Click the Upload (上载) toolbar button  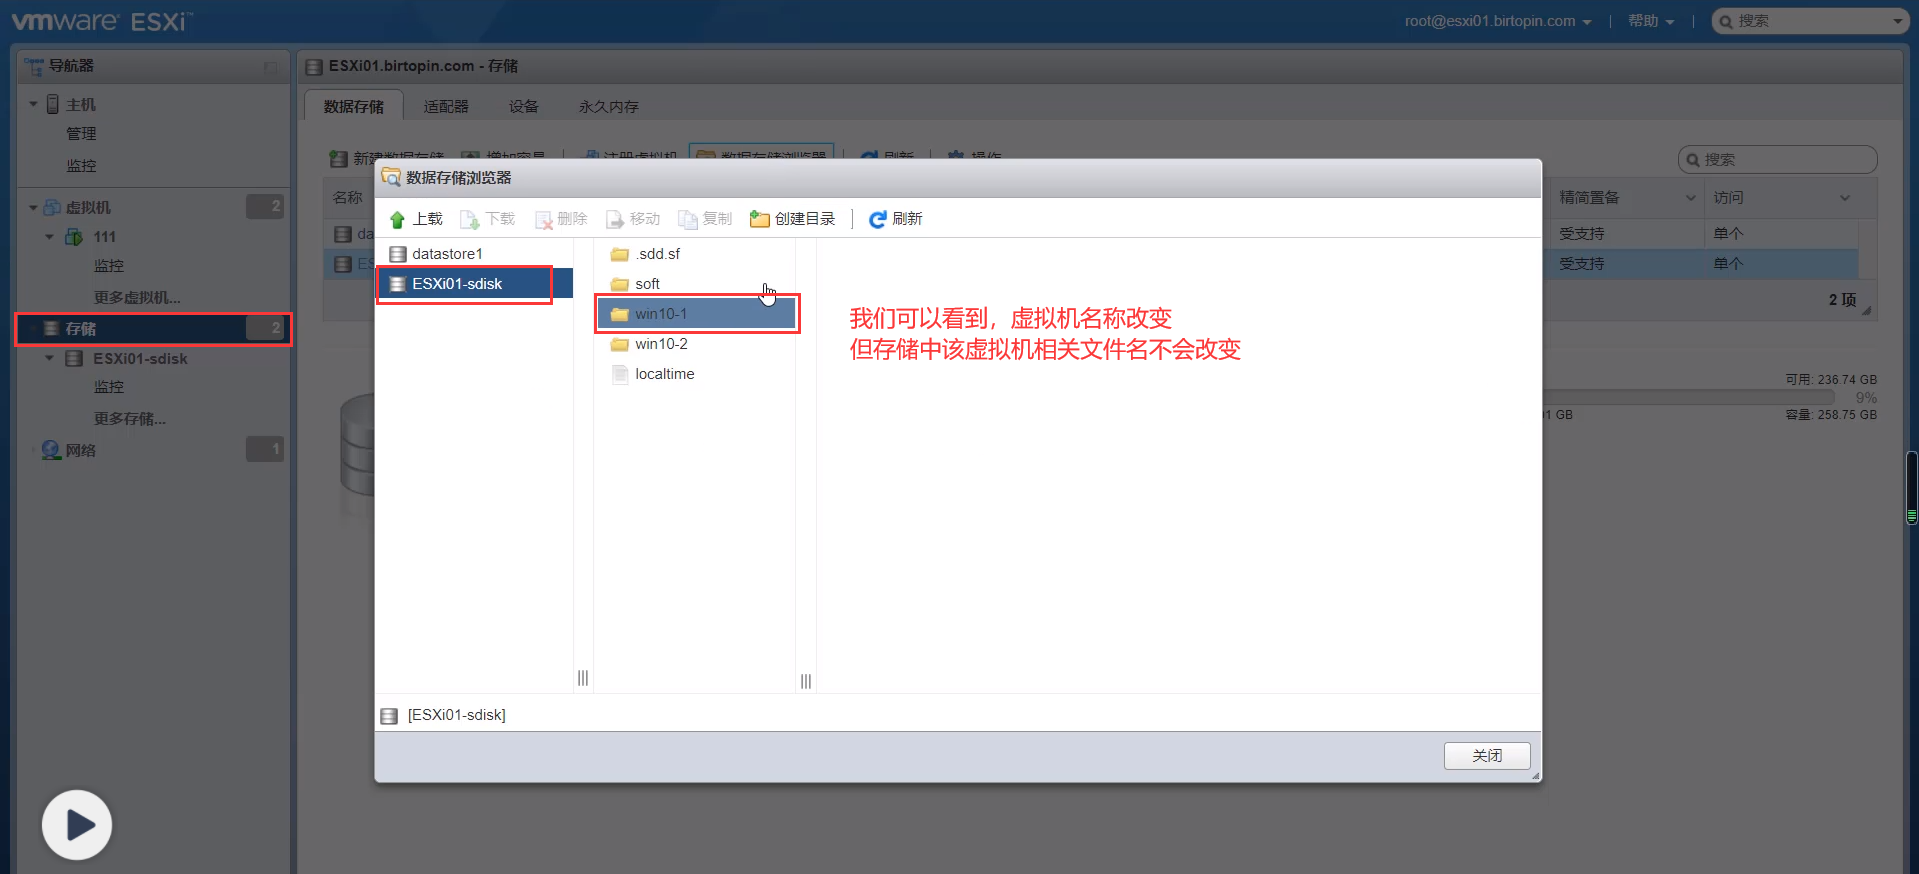coord(416,219)
